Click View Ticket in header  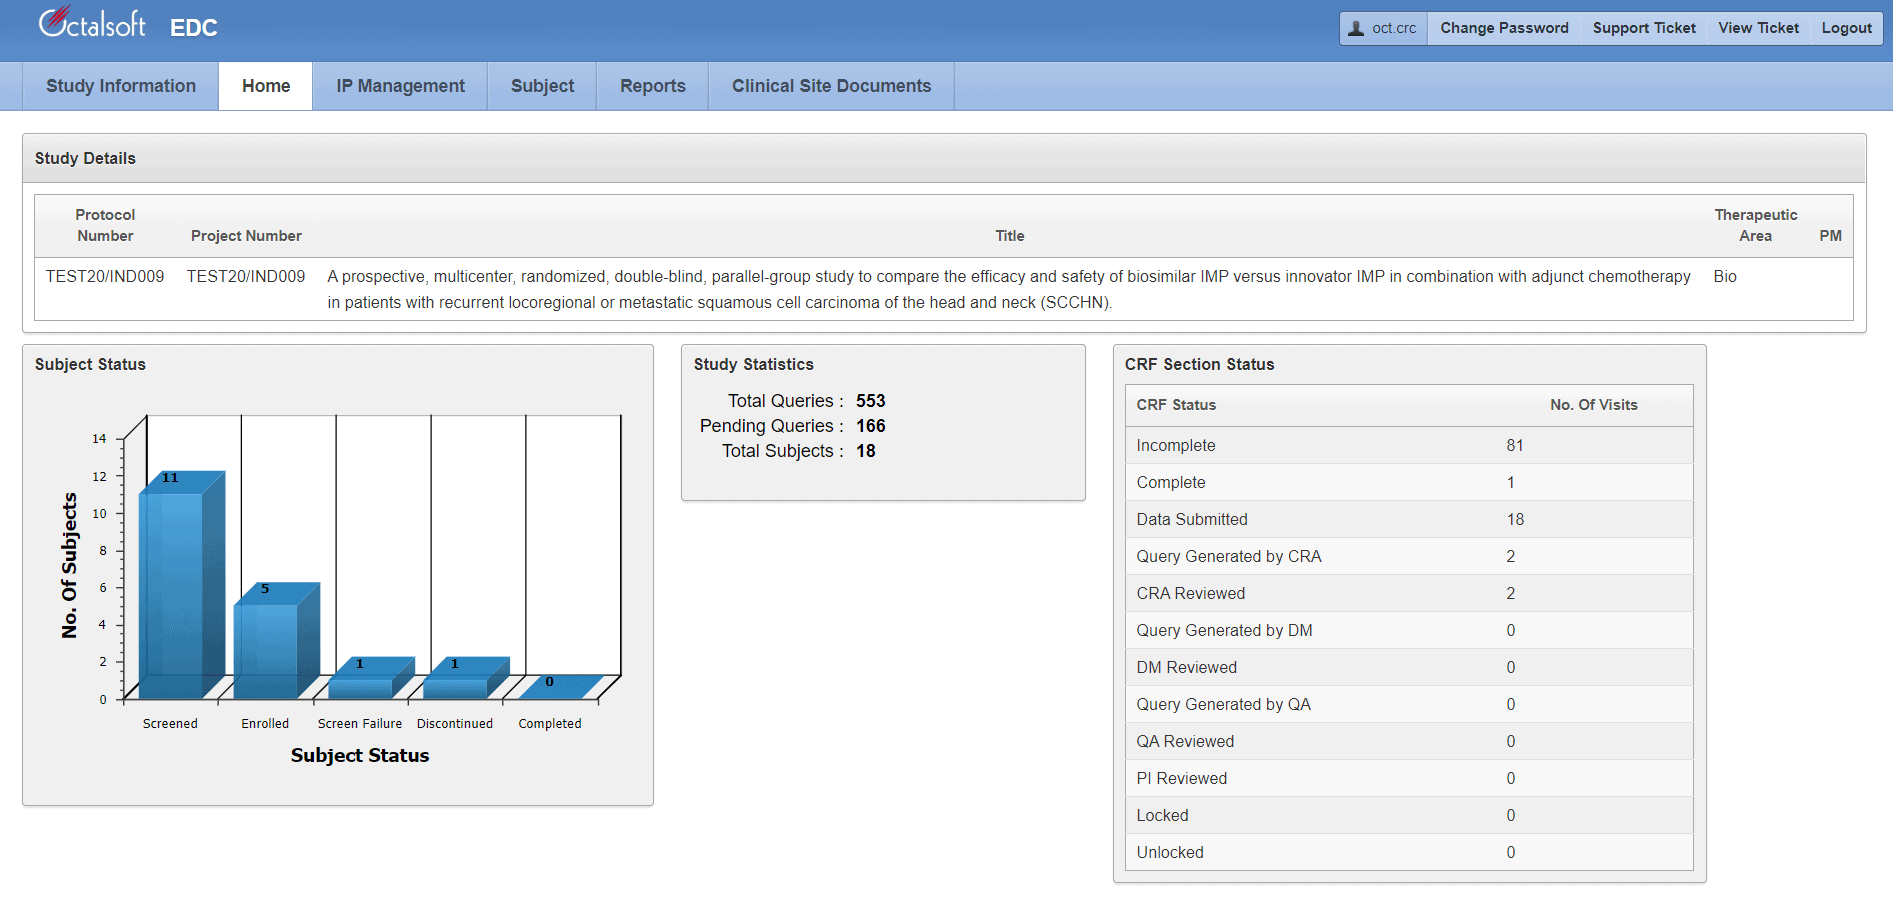(x=1758, y=28)
